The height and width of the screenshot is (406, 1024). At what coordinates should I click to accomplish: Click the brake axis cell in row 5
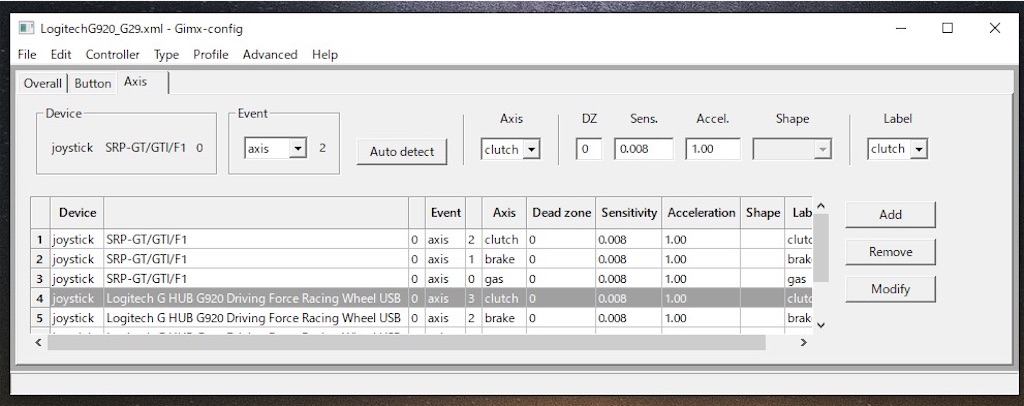pyautogui.click(x=504, y=318)
